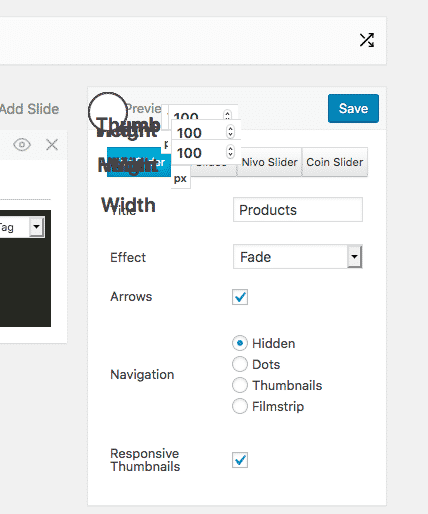
Task: Select the Hidden navigation radio button
Action: 240,343
